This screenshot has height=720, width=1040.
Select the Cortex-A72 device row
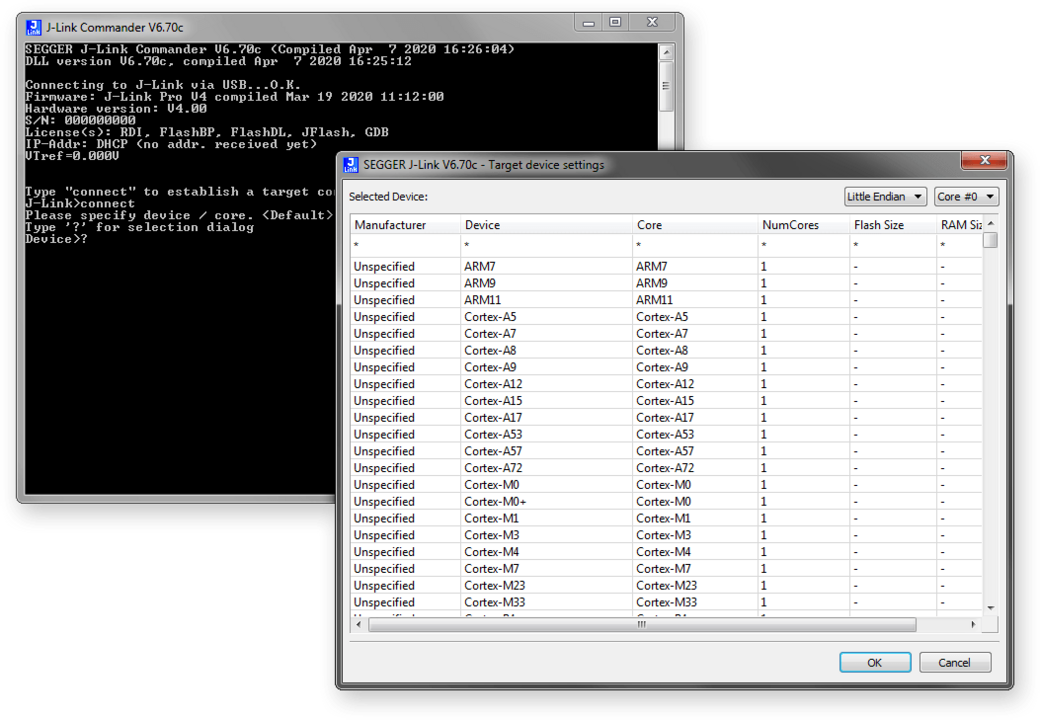(x=666, y=468)
